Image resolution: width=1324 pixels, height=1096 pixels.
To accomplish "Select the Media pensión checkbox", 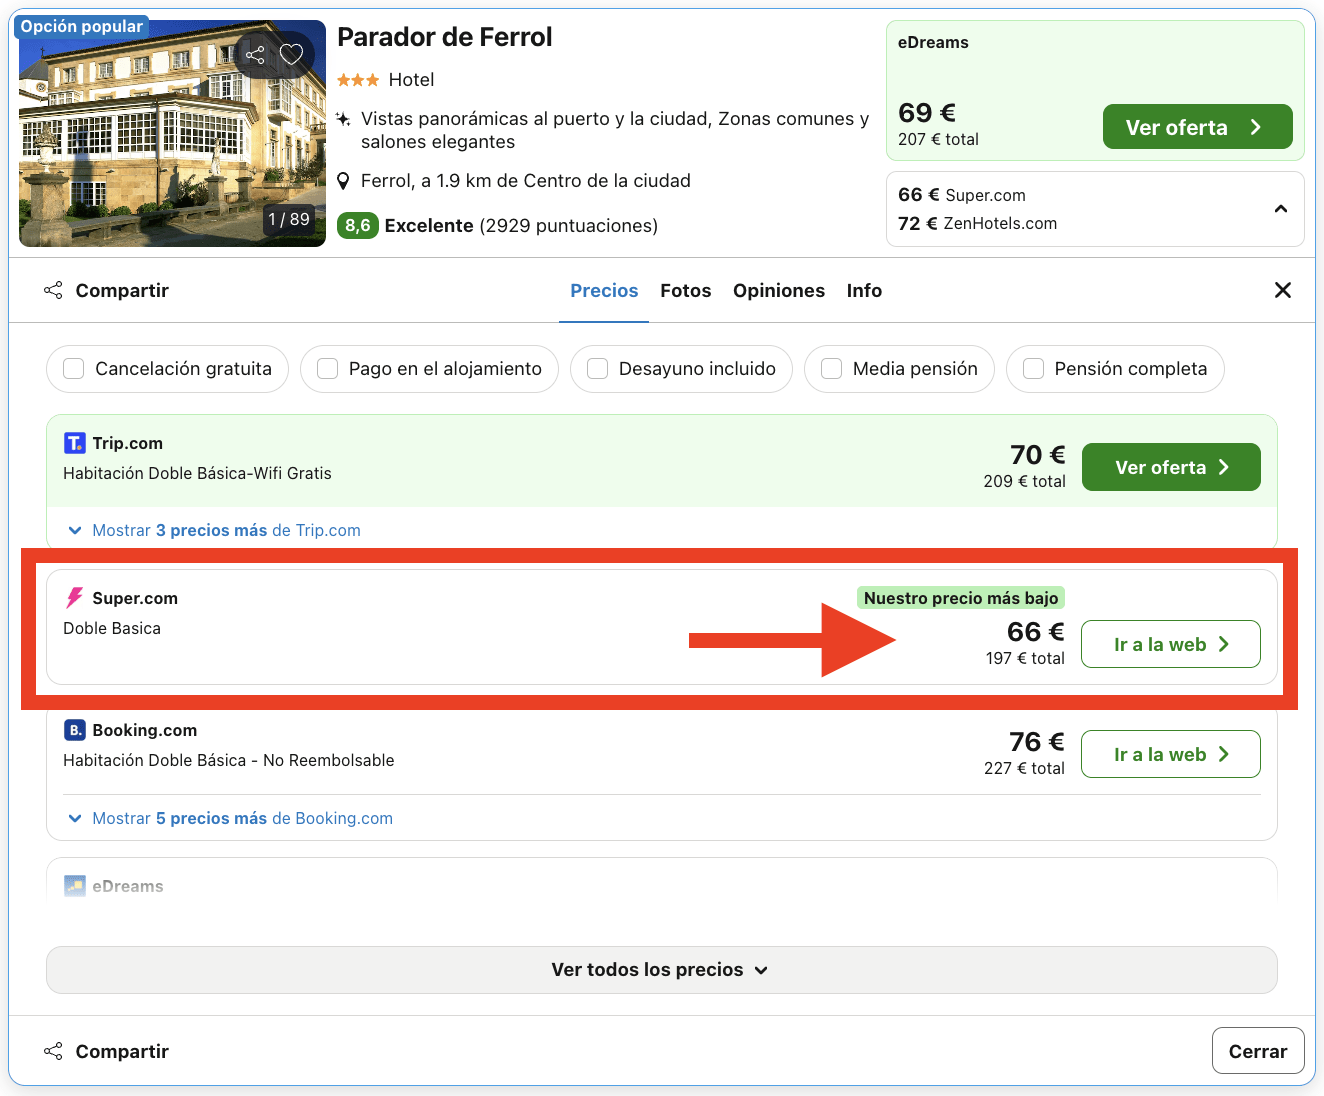I will [832, 369].
